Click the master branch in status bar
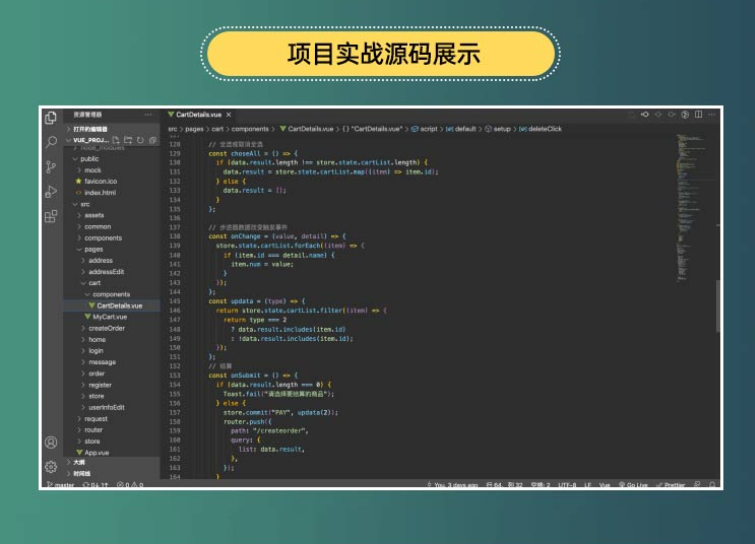This screenshot has width=755, height=544. pos(61,485)
